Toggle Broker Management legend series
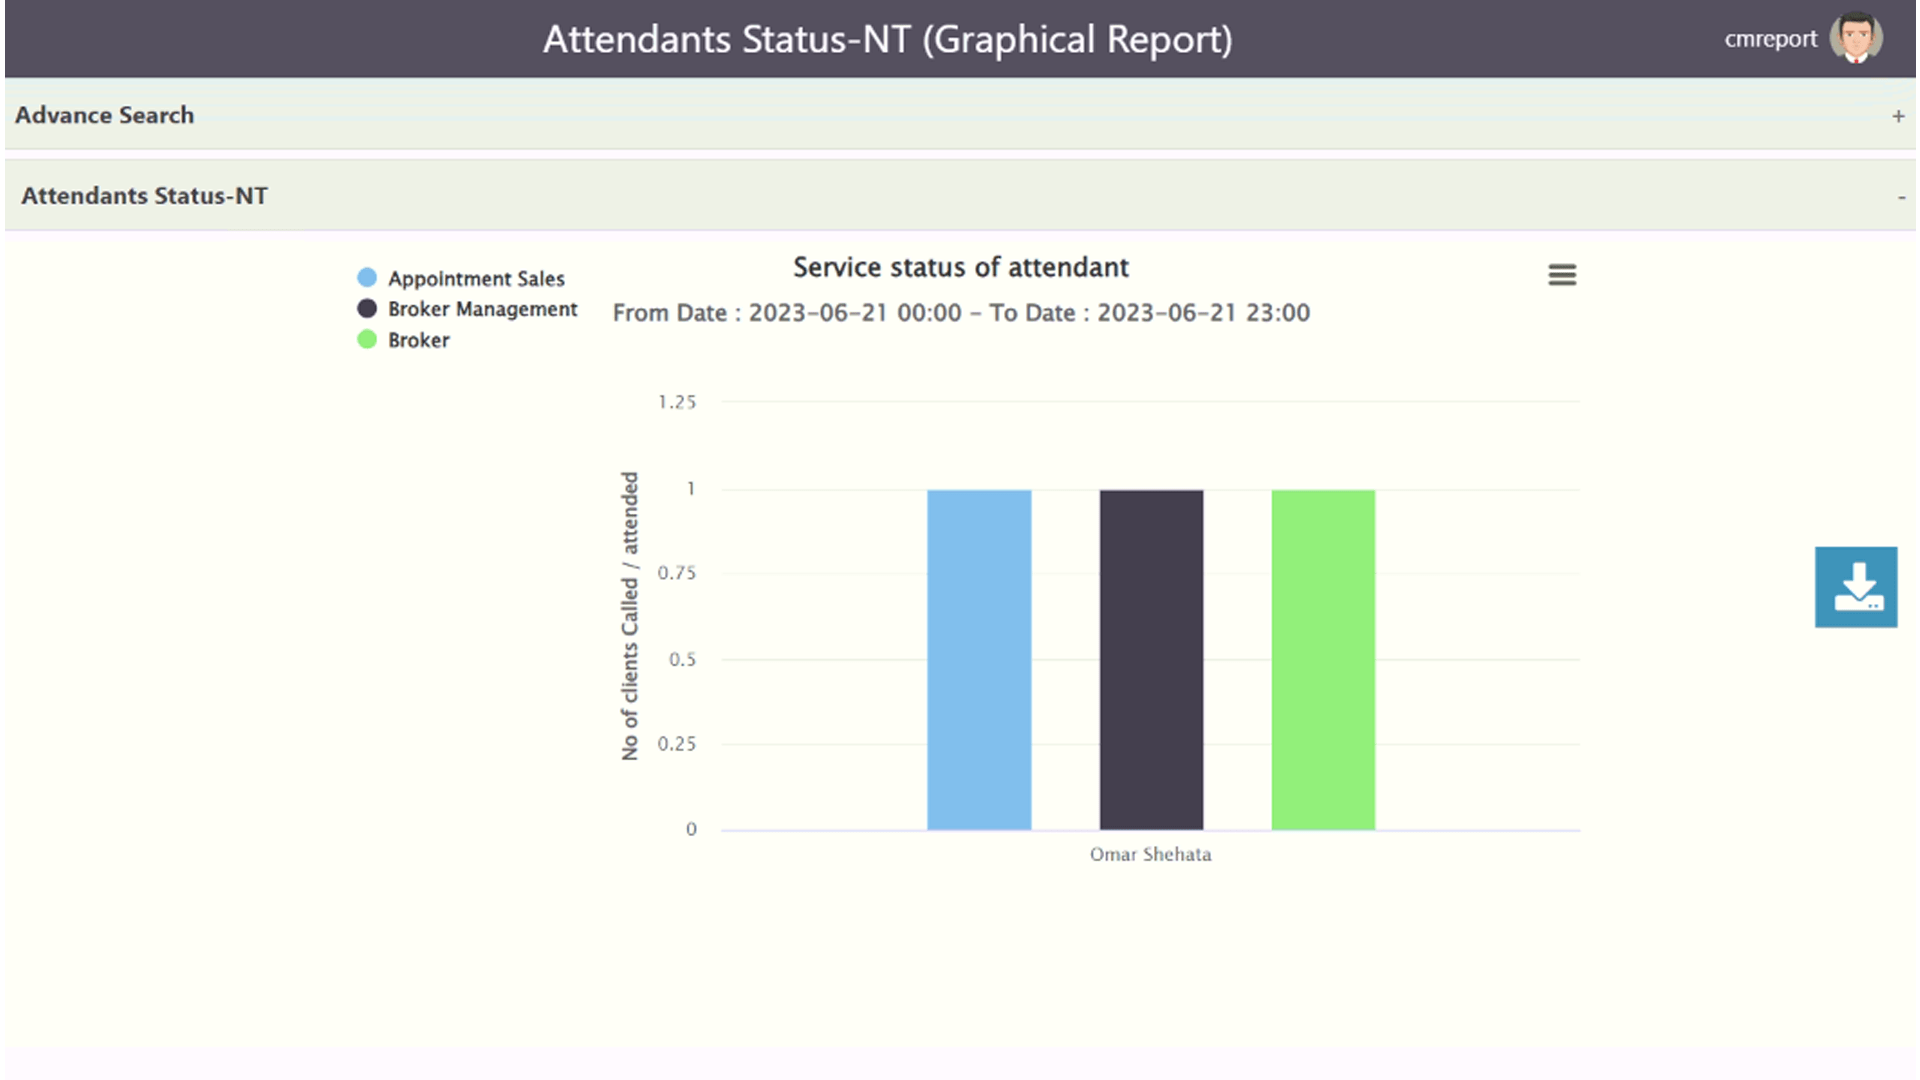 (x=482, y=309)
